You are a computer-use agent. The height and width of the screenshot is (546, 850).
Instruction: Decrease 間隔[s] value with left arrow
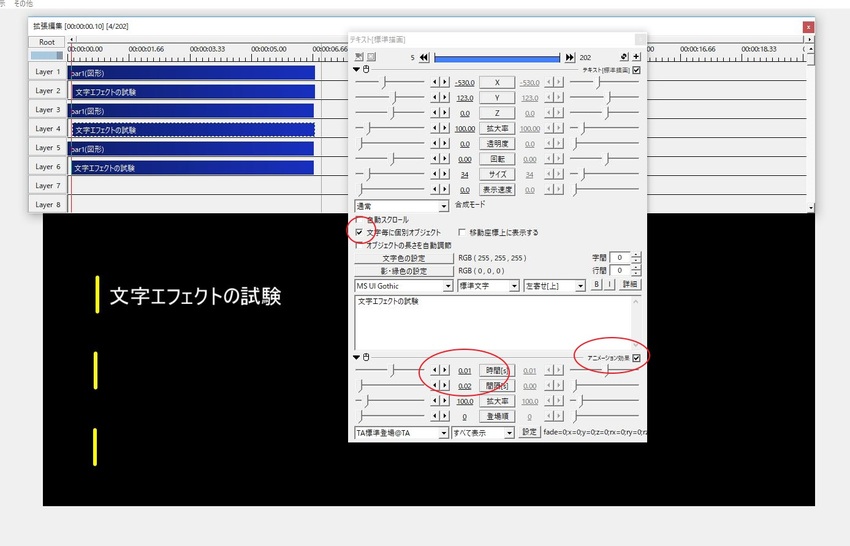click(435, 386)
